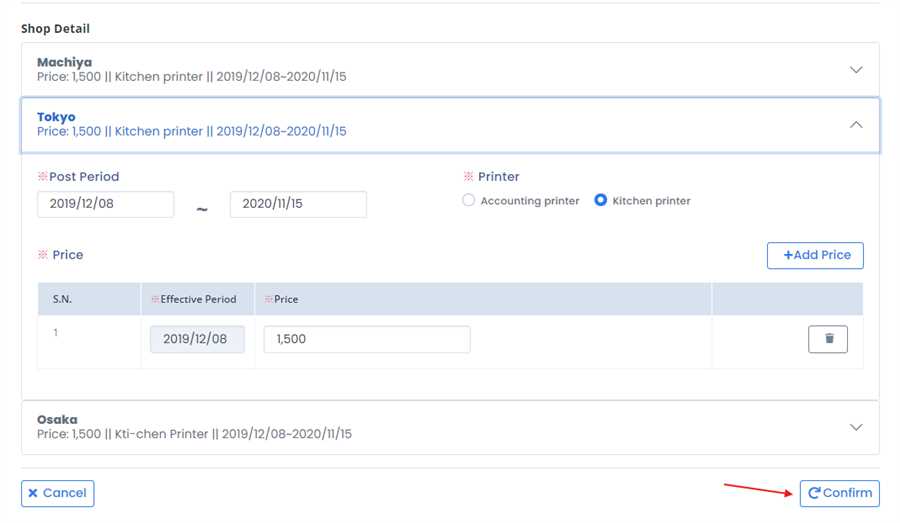Click the Post Period start date field

105,205
